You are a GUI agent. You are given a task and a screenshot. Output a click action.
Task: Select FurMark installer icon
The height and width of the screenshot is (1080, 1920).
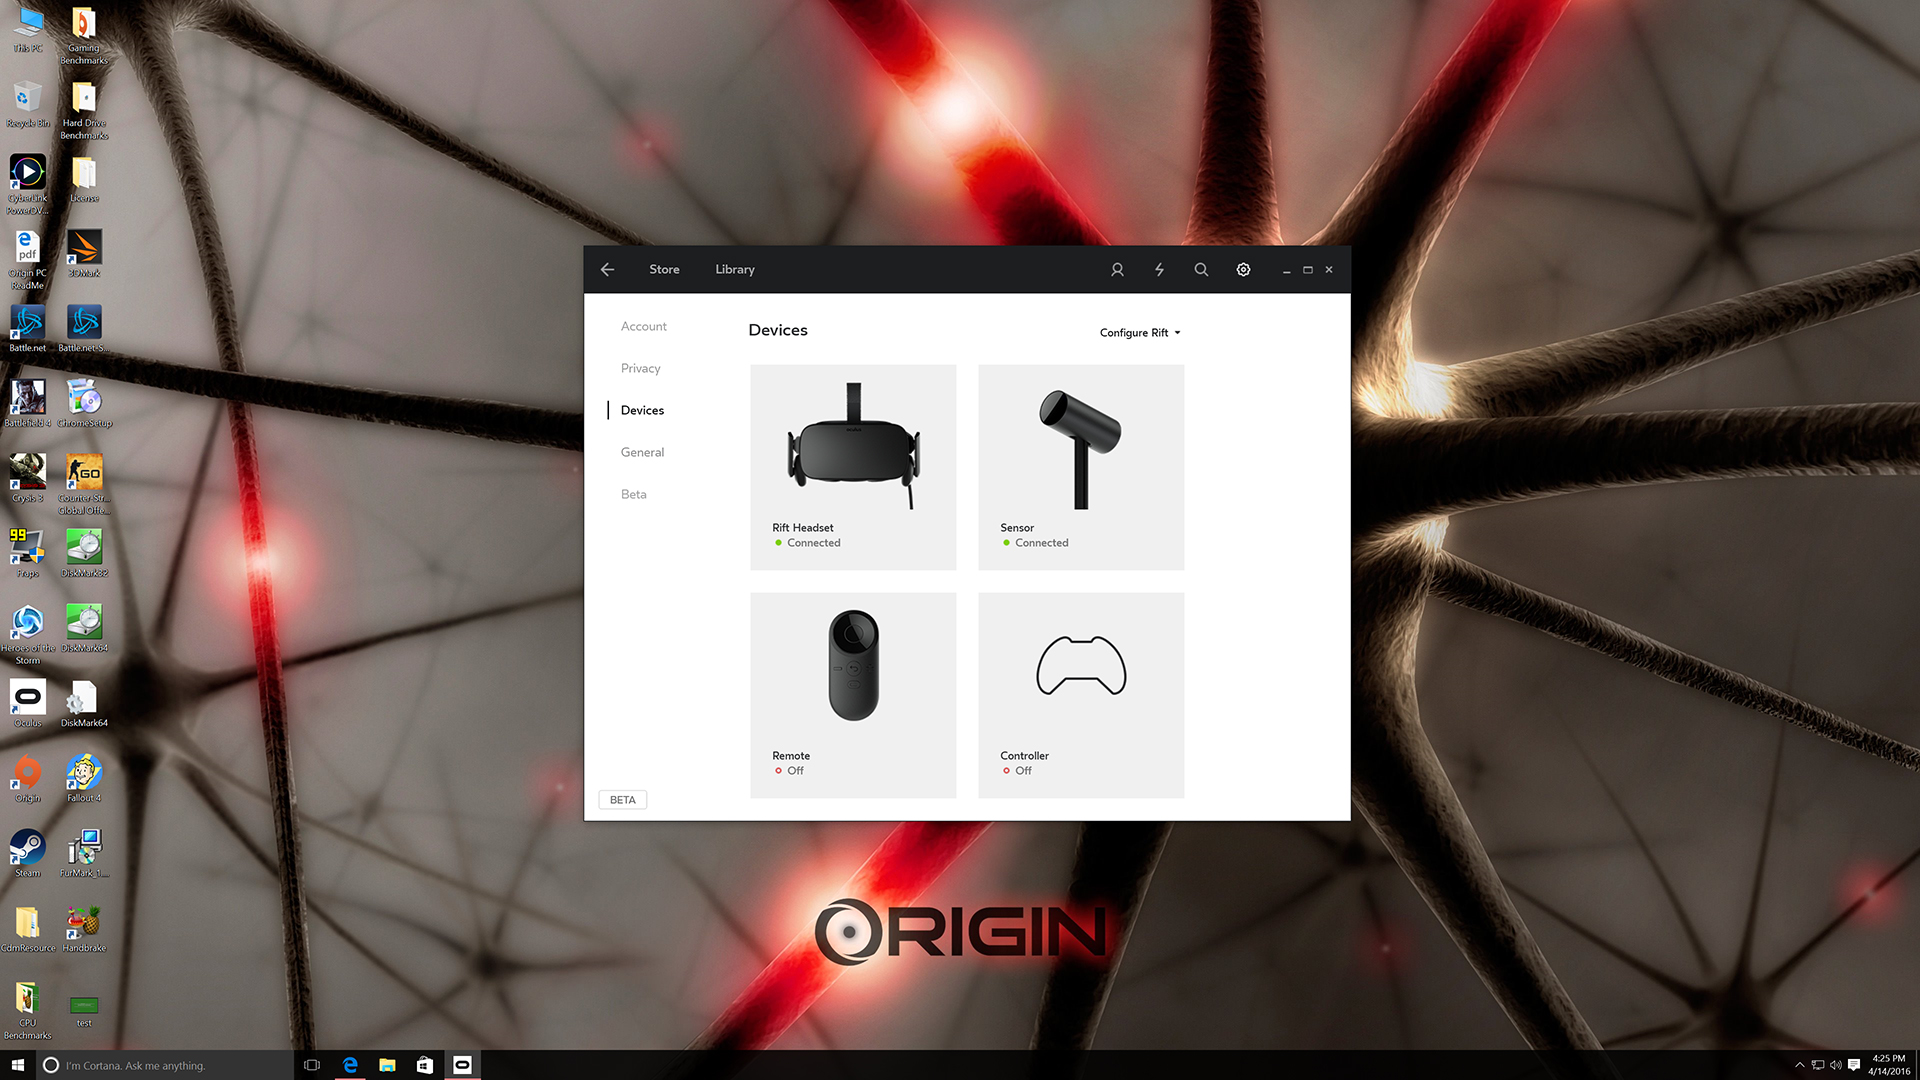(84, 854)
